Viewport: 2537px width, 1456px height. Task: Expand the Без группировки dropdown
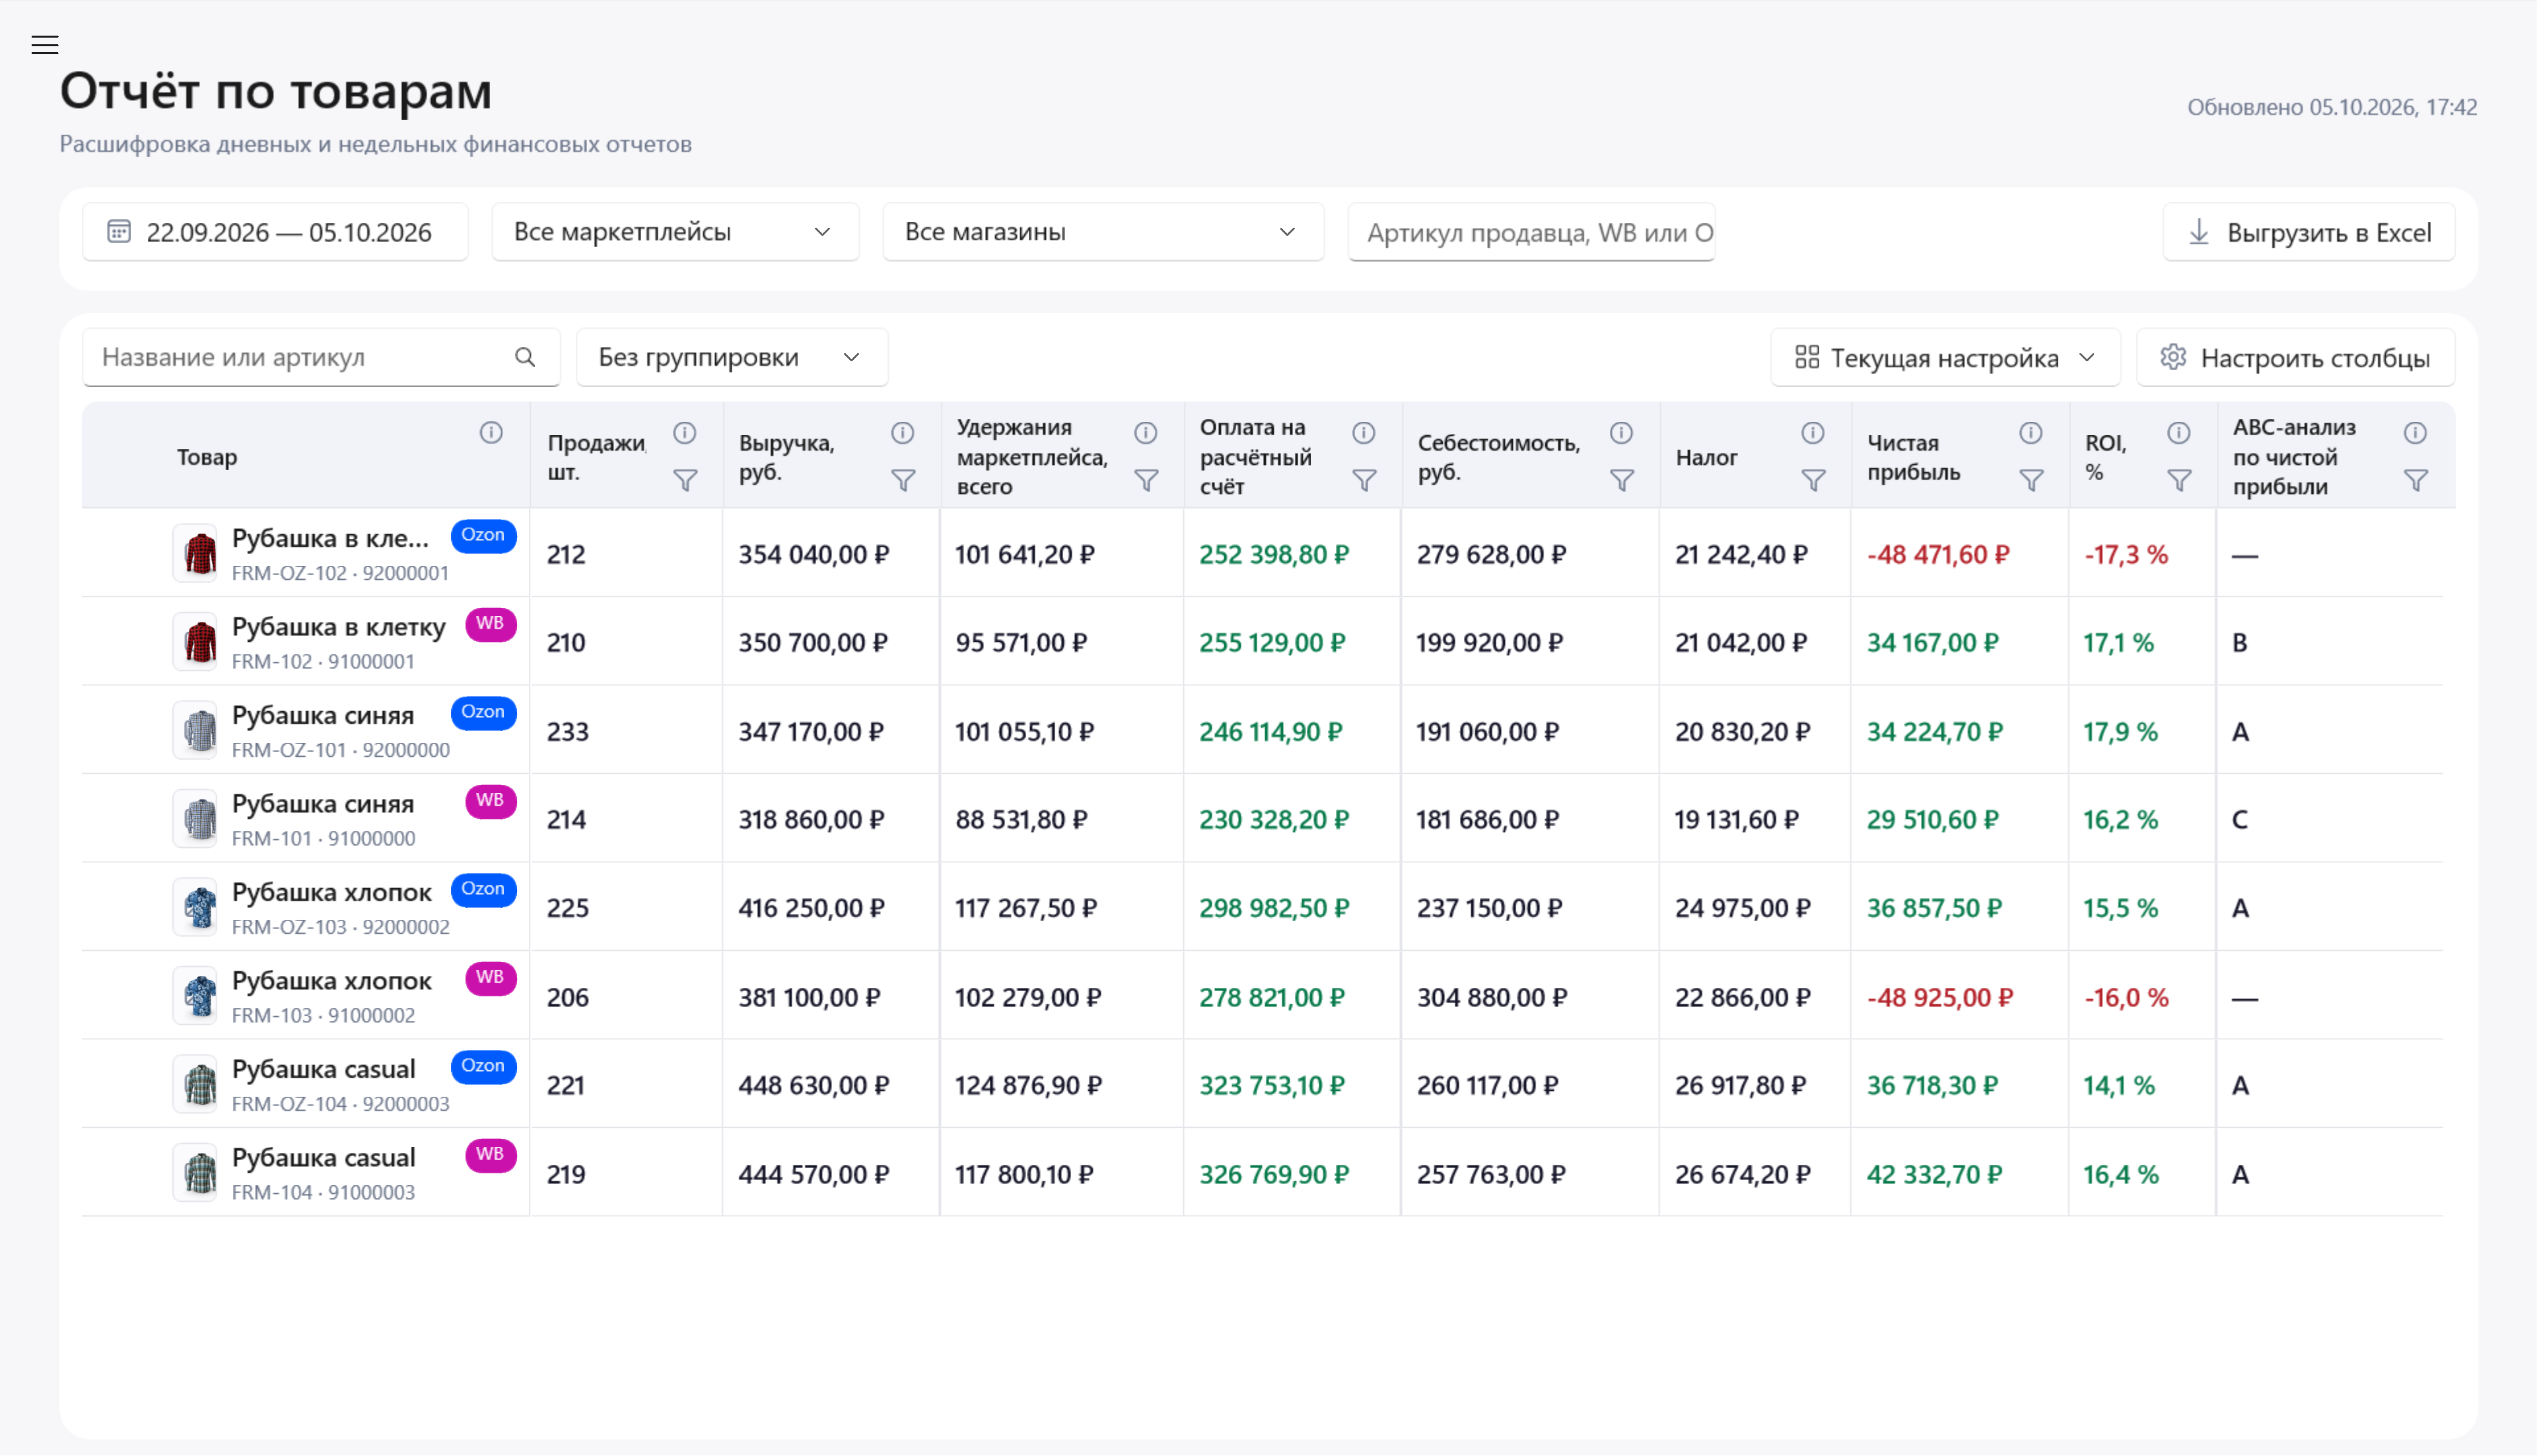[732, 357]
